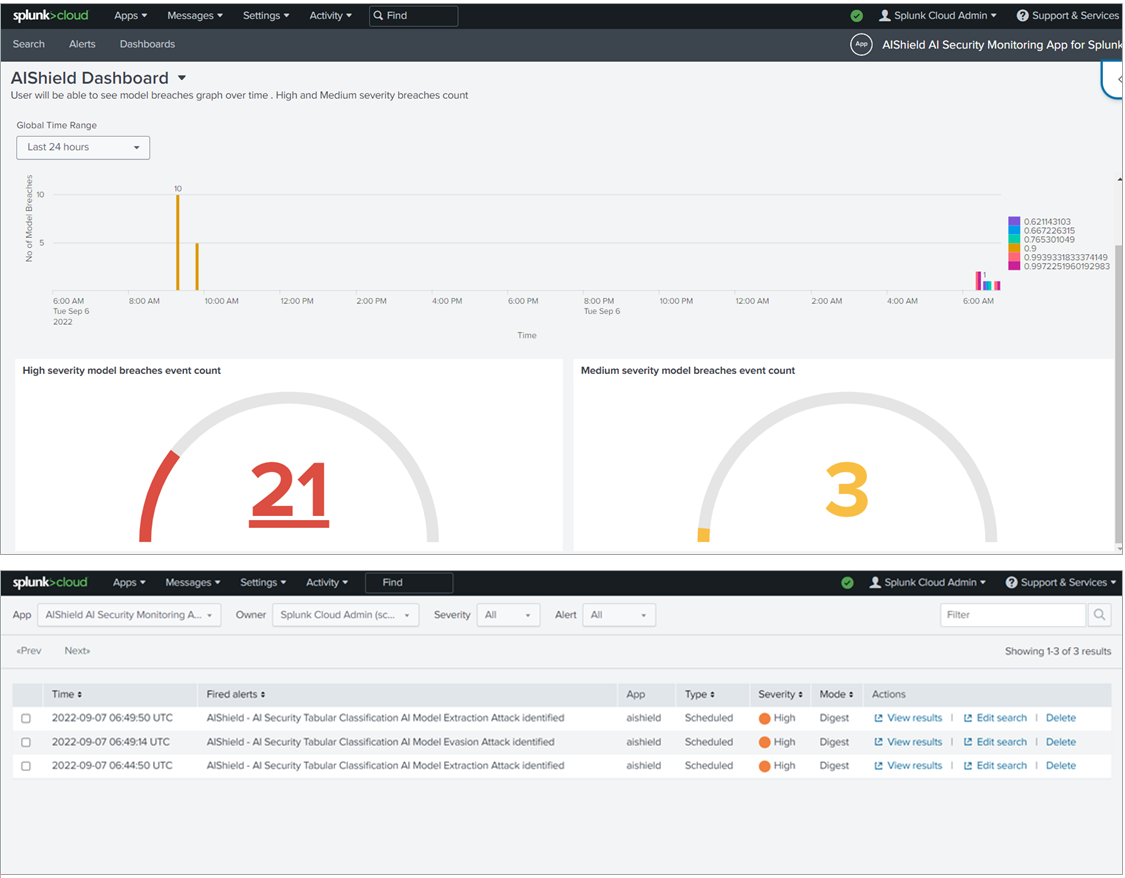This screenshot has height=878, width=1125.
Task: Click View results for 06:49:14 Evasion alert
Action: (908, 742)
